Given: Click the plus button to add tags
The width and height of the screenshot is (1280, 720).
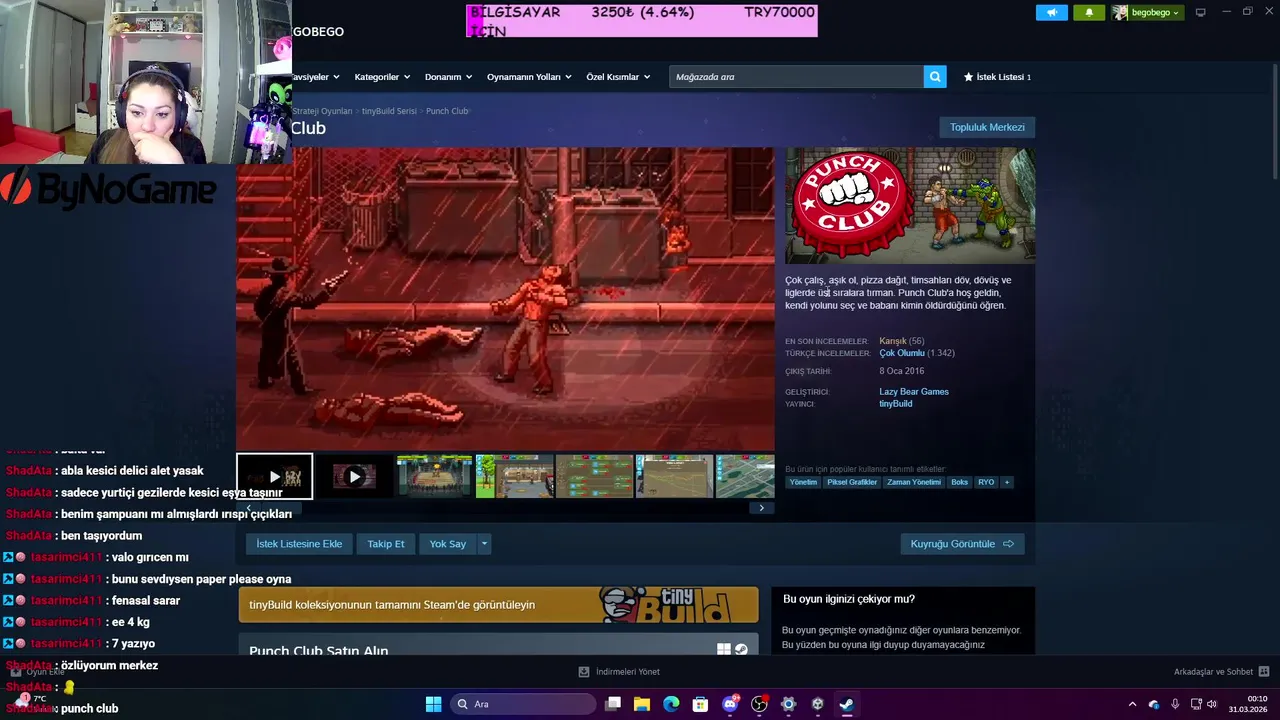Looking at the screenshot, I should (1007, 482).
